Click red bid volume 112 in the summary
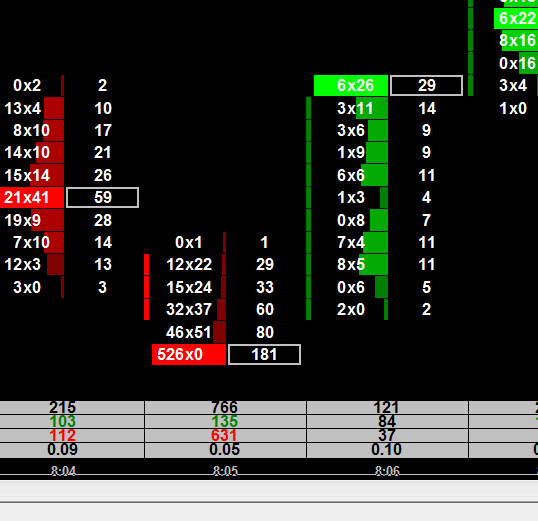Image resolution: width=538 pixels, height=521 pixels. point(62,435)
